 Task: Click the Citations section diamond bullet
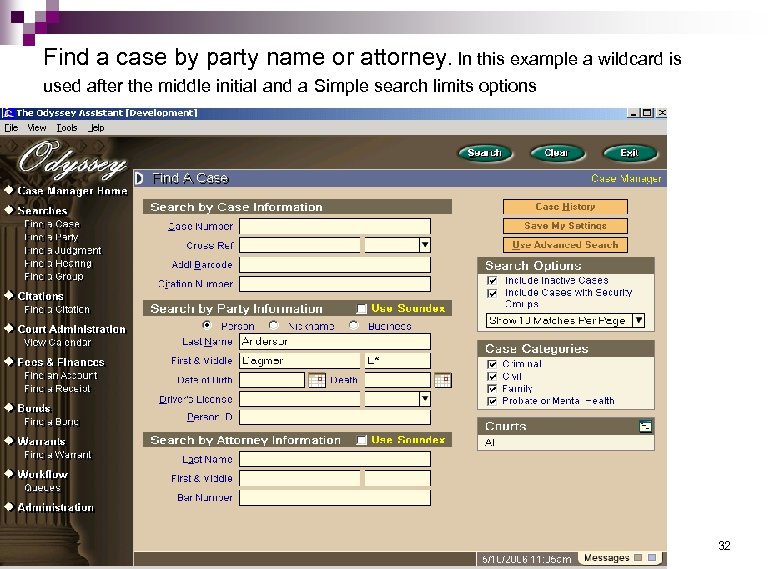[x=8, y=296]
